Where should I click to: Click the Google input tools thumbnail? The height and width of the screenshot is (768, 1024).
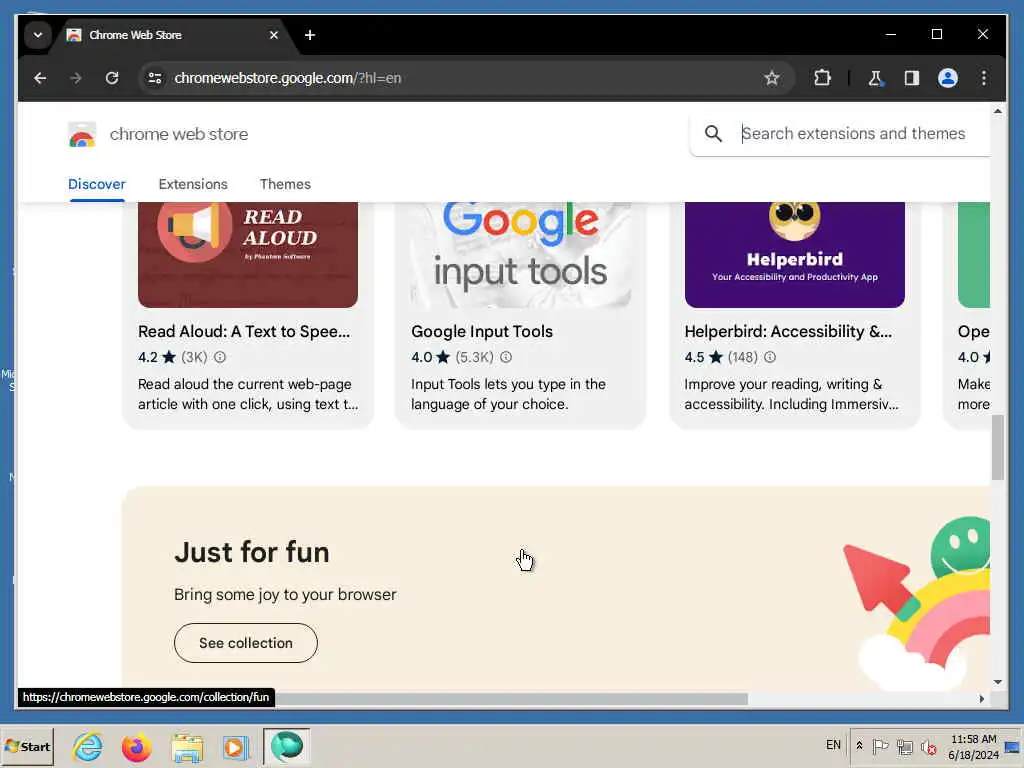520,255
